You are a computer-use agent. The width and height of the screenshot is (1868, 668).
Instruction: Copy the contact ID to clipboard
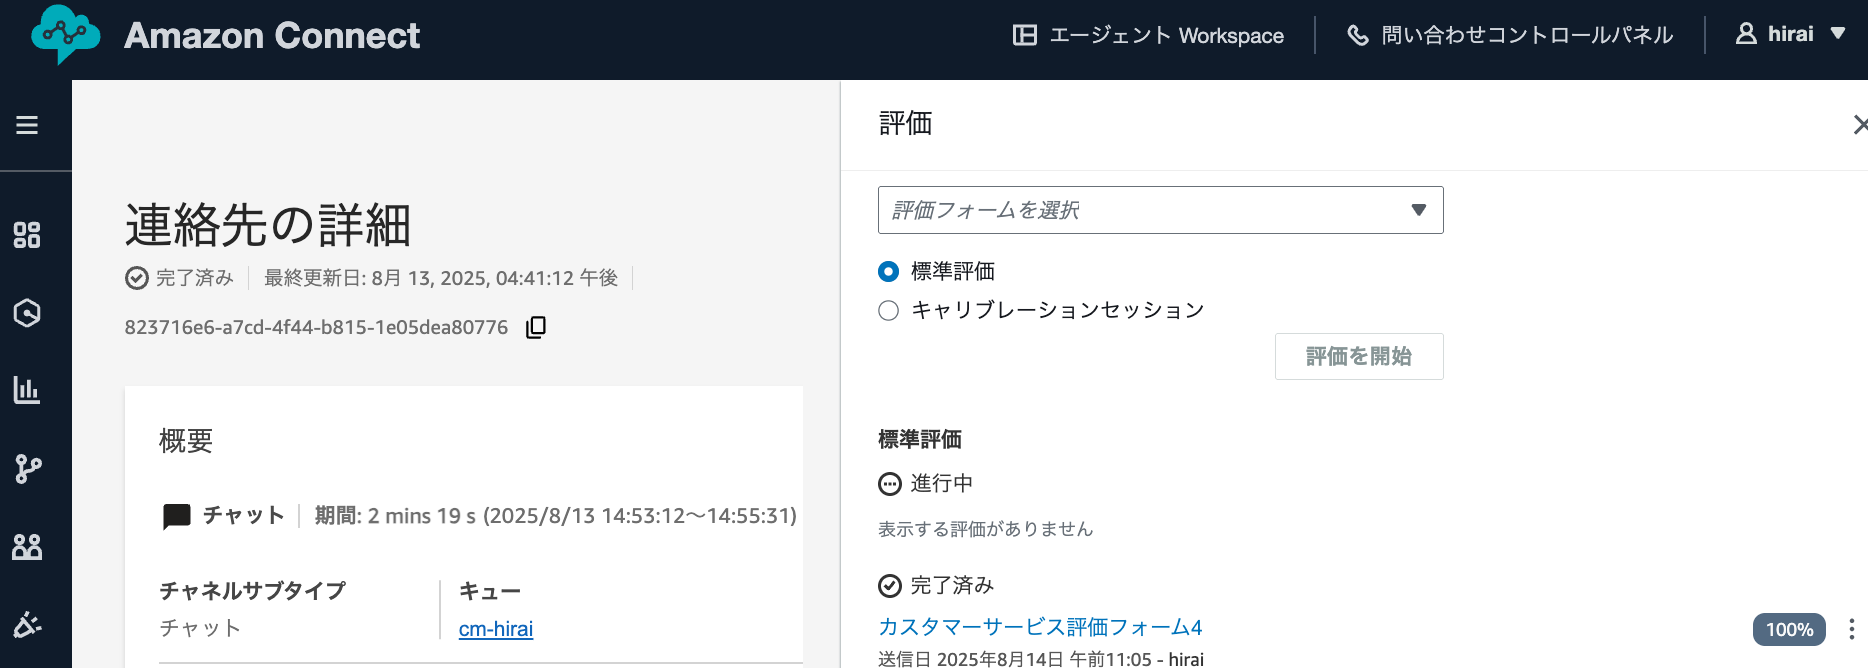point(536,327)
